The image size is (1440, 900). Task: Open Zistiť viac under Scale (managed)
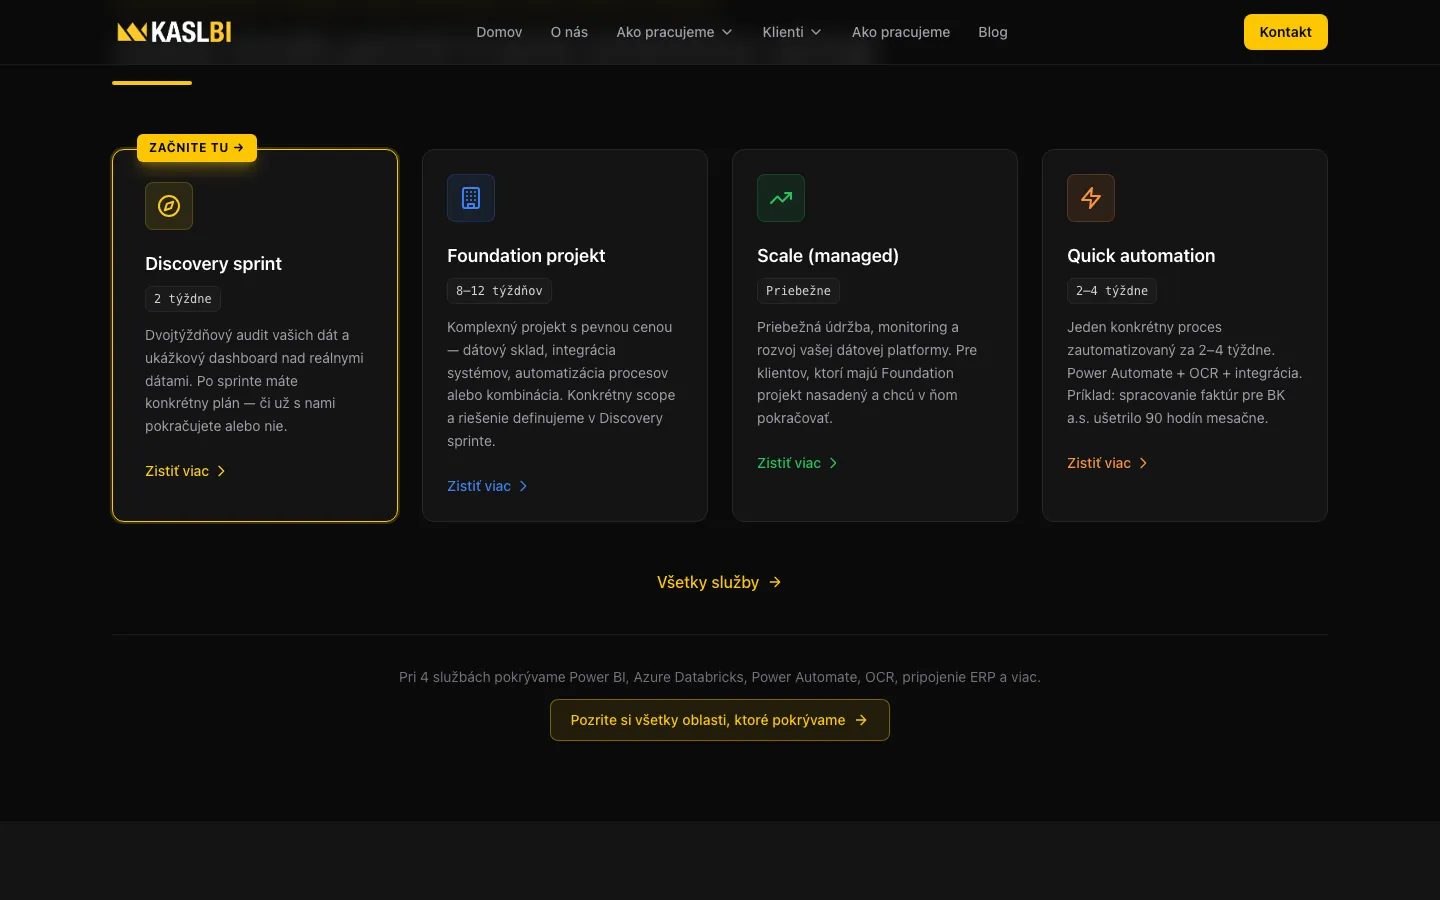[x=798, y=463]
